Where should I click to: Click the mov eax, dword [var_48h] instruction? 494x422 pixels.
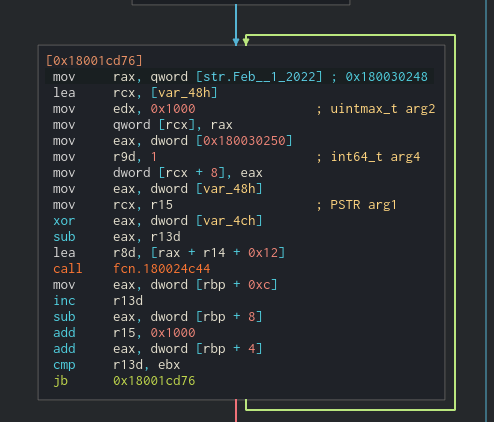coord(158,189)
